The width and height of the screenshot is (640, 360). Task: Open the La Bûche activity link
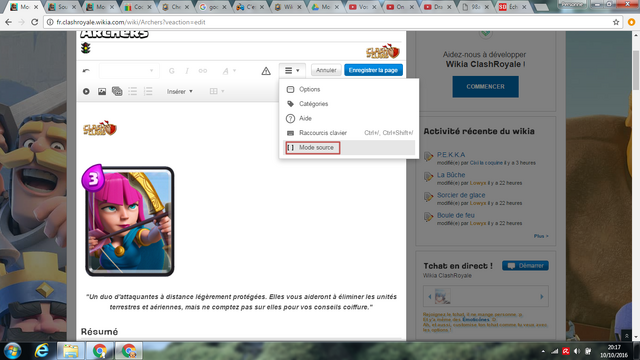click(x=451, y=175)
